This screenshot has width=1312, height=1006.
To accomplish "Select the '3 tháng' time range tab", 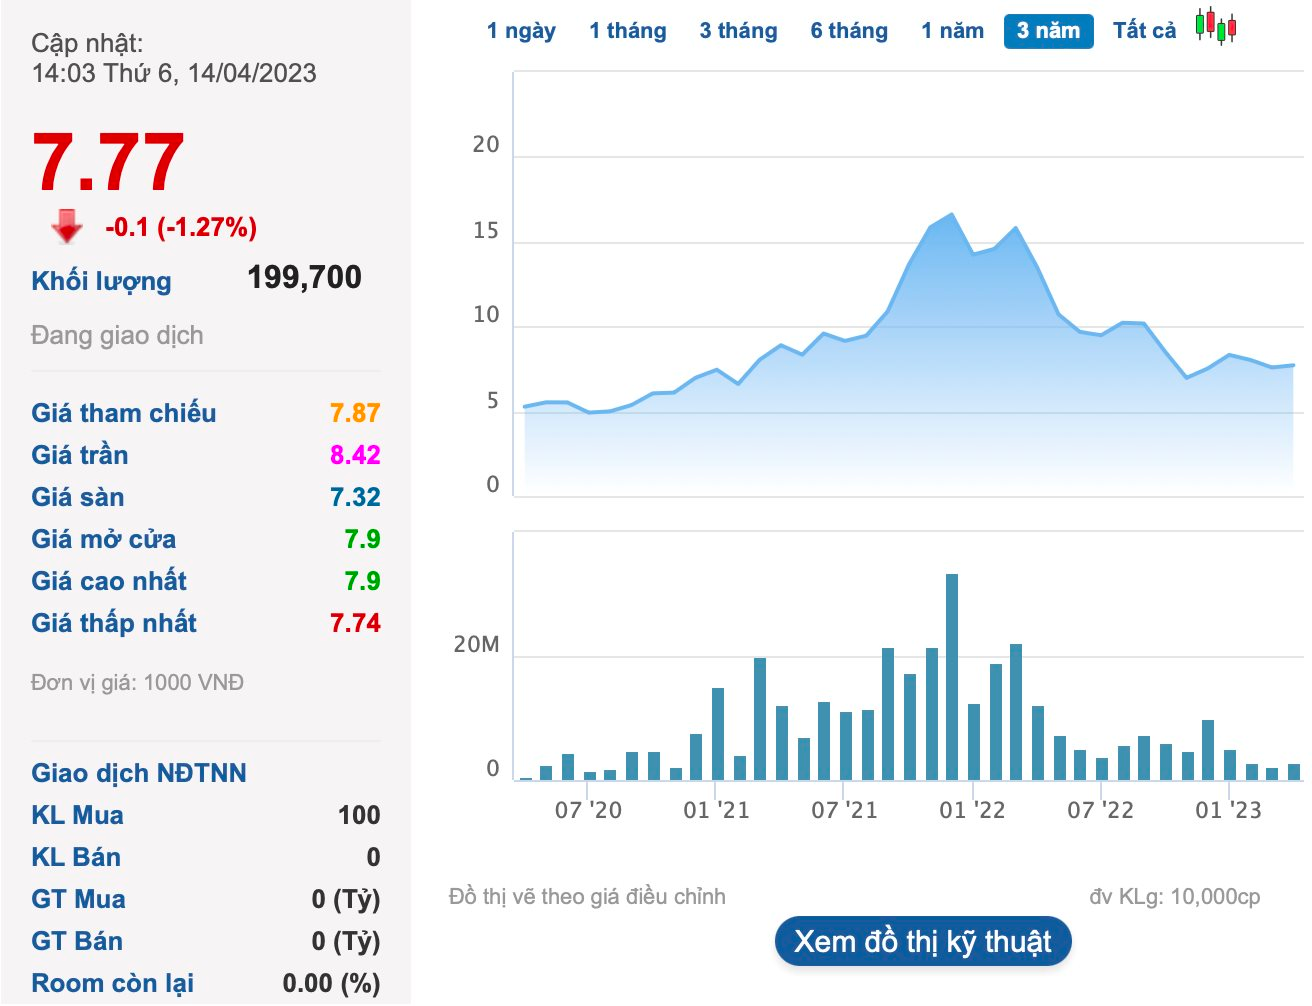I will [738, 31].
